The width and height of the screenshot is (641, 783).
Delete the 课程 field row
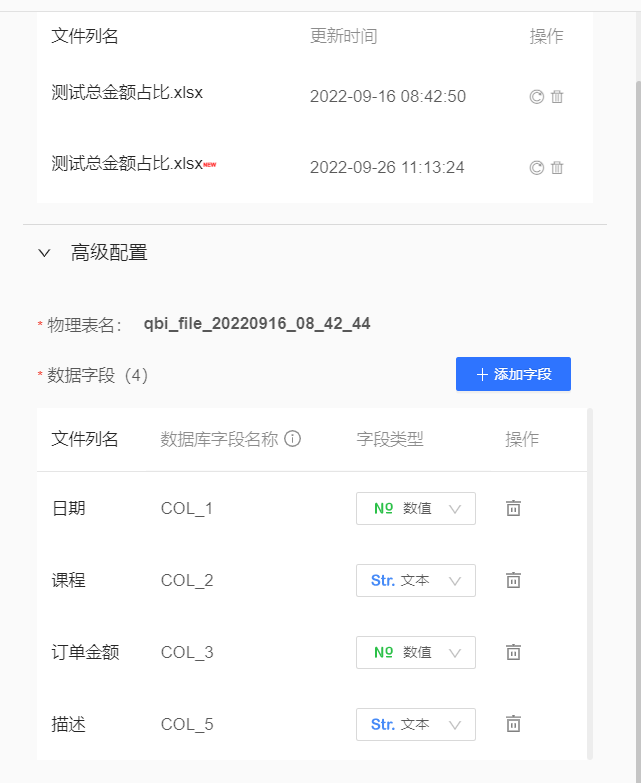tap(513, 580)
